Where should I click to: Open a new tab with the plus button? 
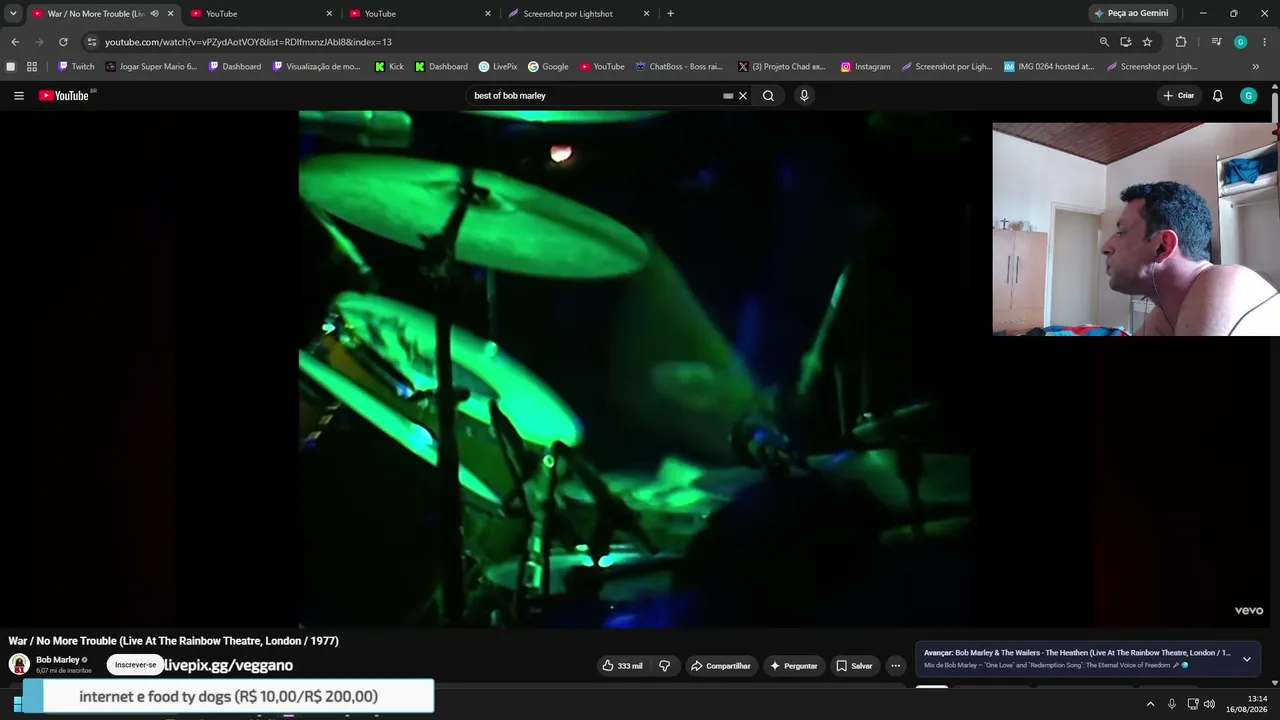(x=670, y=14)
